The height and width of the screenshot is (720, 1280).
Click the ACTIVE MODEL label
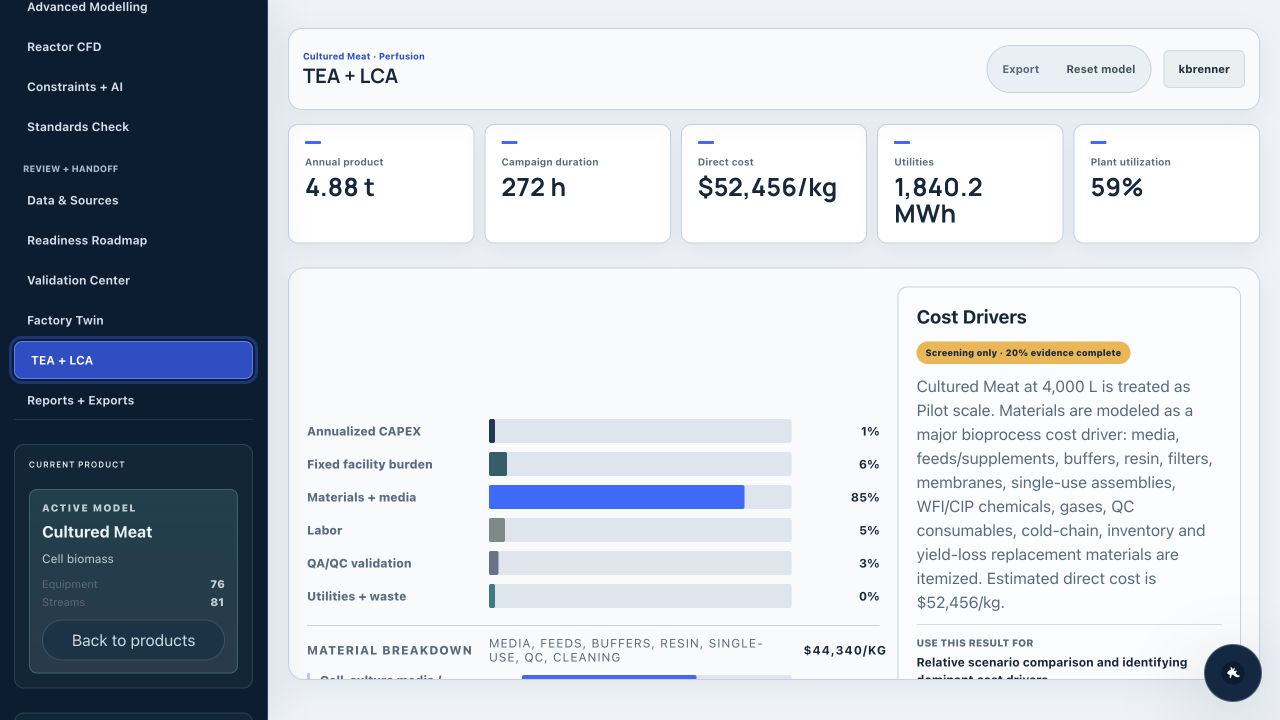[89, 508]
